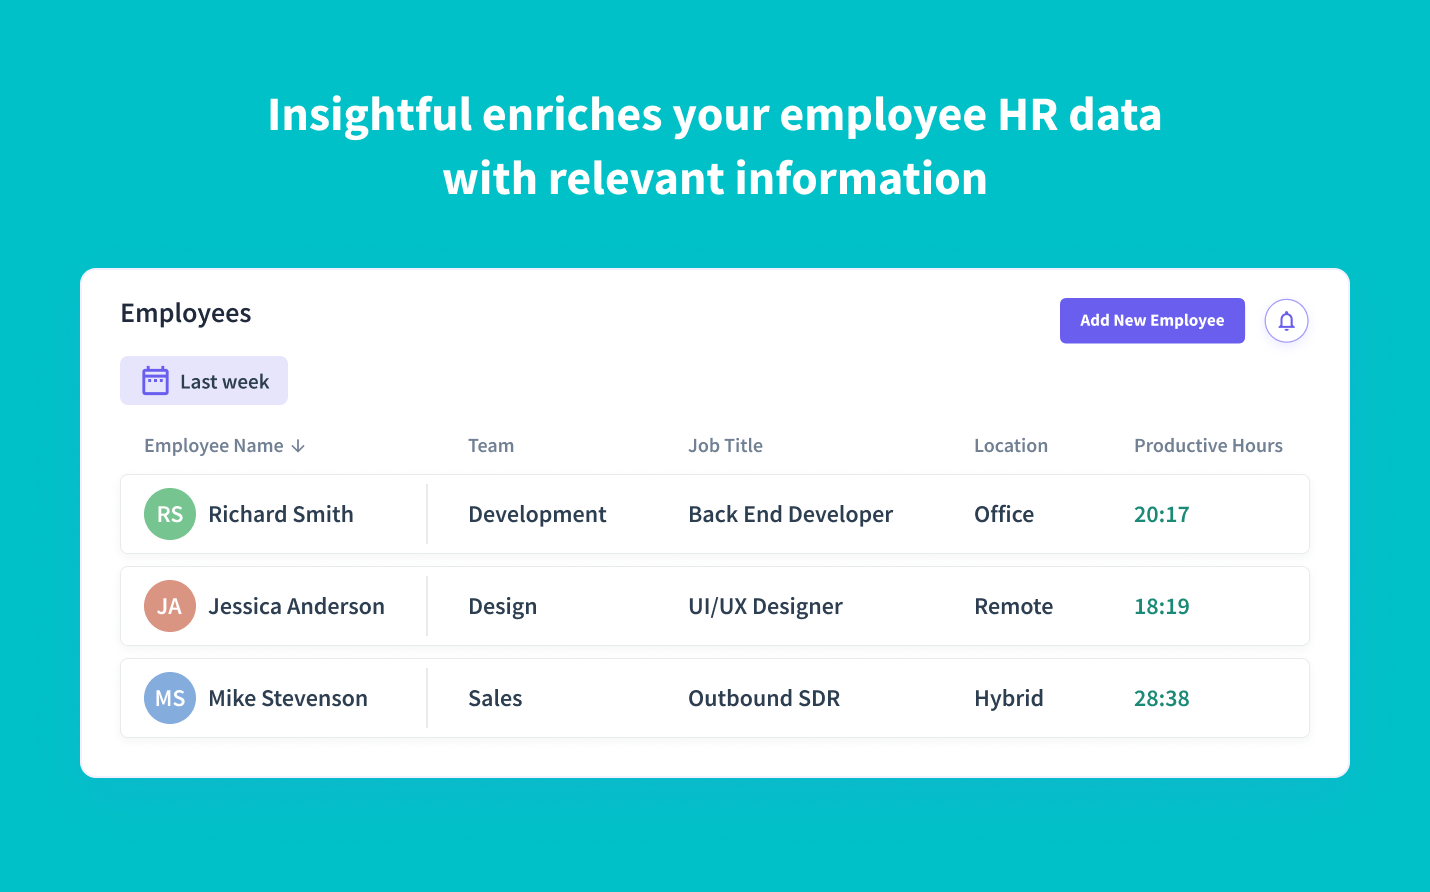
Task: Open Richard Smith's employee row
Action: coord(715,513)
